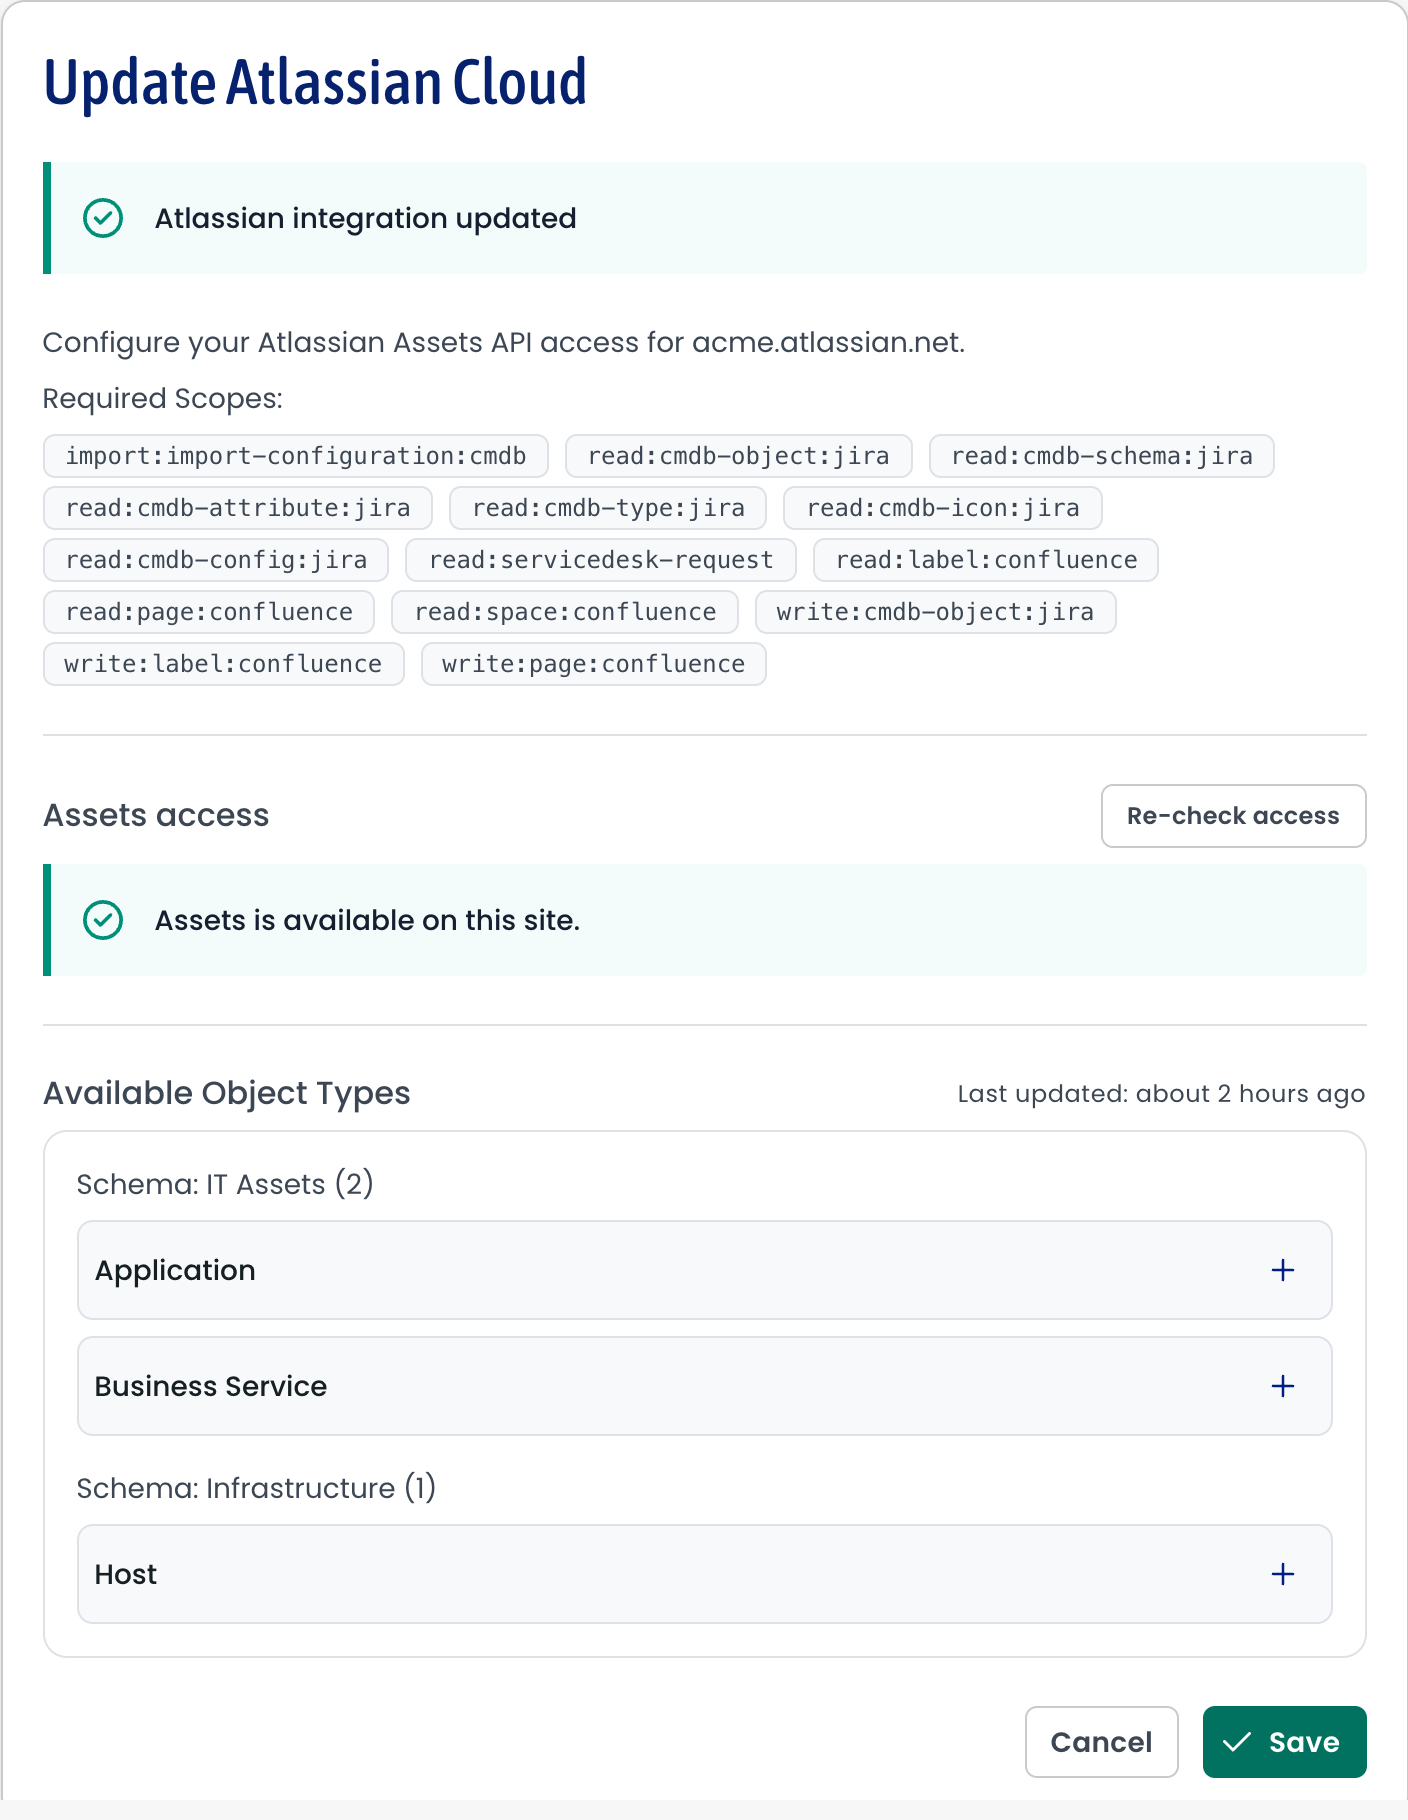Click the checkmark icon beside Assets is available

(103, 920)
